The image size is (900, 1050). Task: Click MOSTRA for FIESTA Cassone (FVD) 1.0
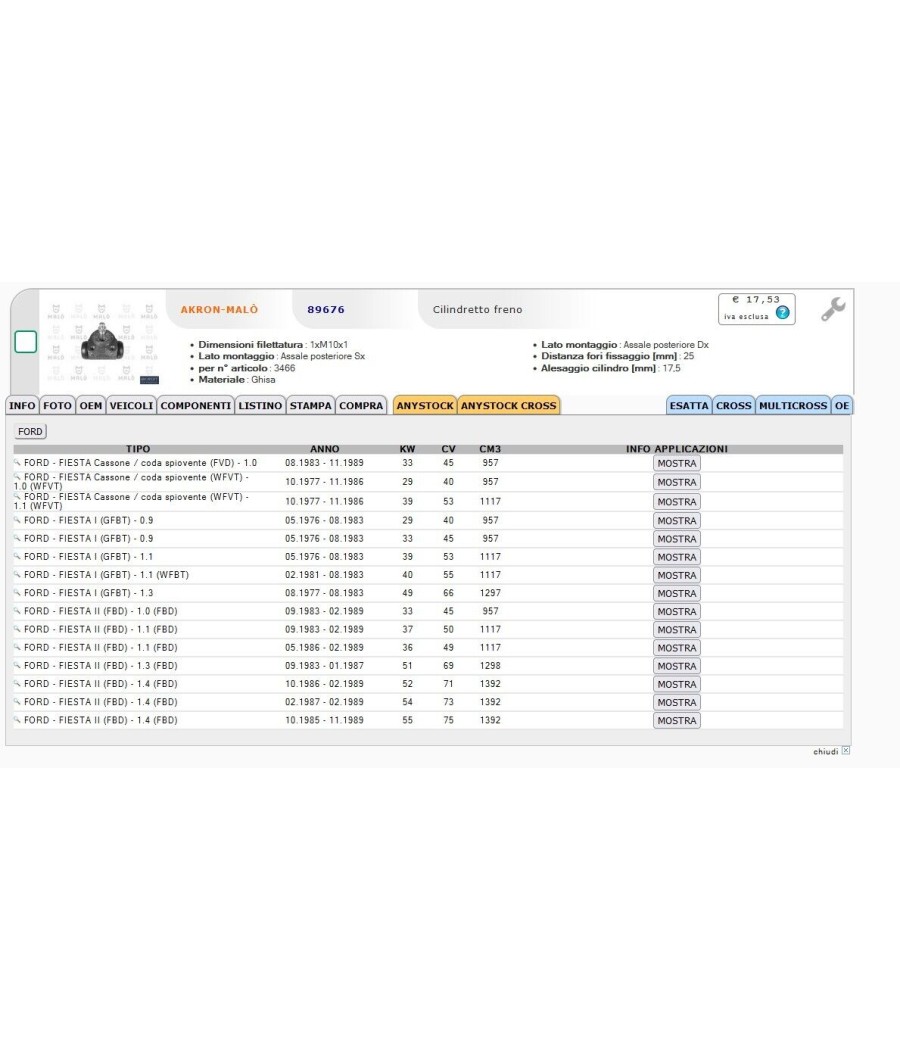(676, 463)
